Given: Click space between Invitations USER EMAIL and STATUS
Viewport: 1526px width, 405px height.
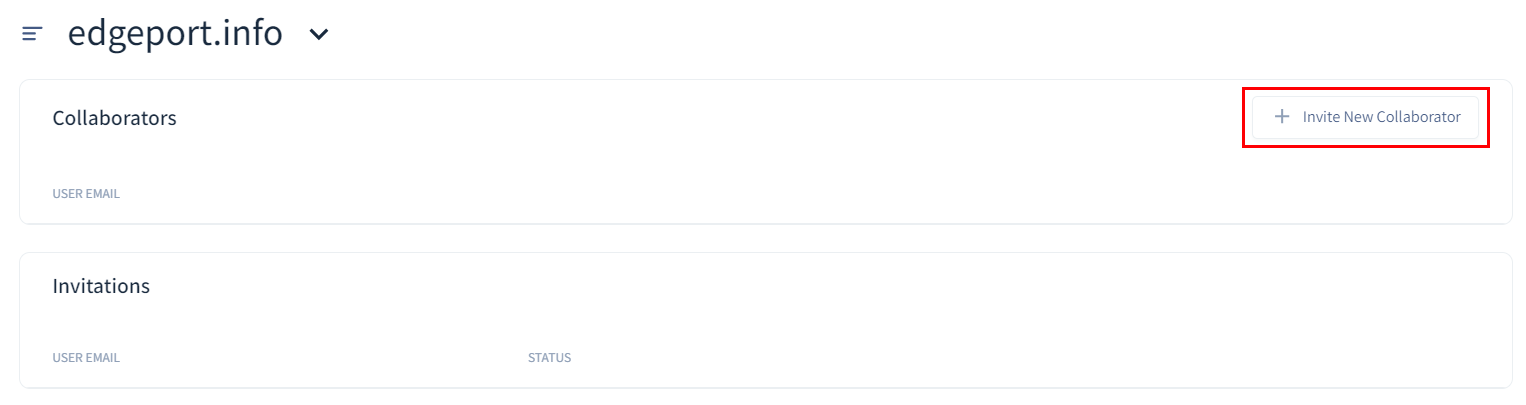Looking at the screenshot, I should coord(320,358).
